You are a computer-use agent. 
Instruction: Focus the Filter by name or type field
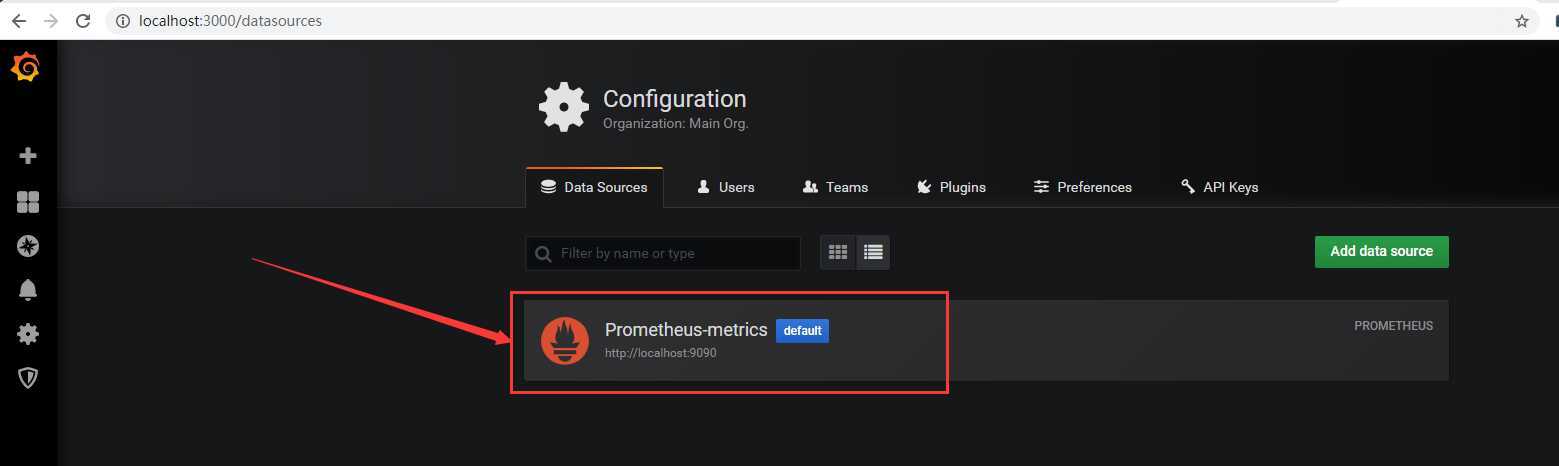(x=663, y=253)
